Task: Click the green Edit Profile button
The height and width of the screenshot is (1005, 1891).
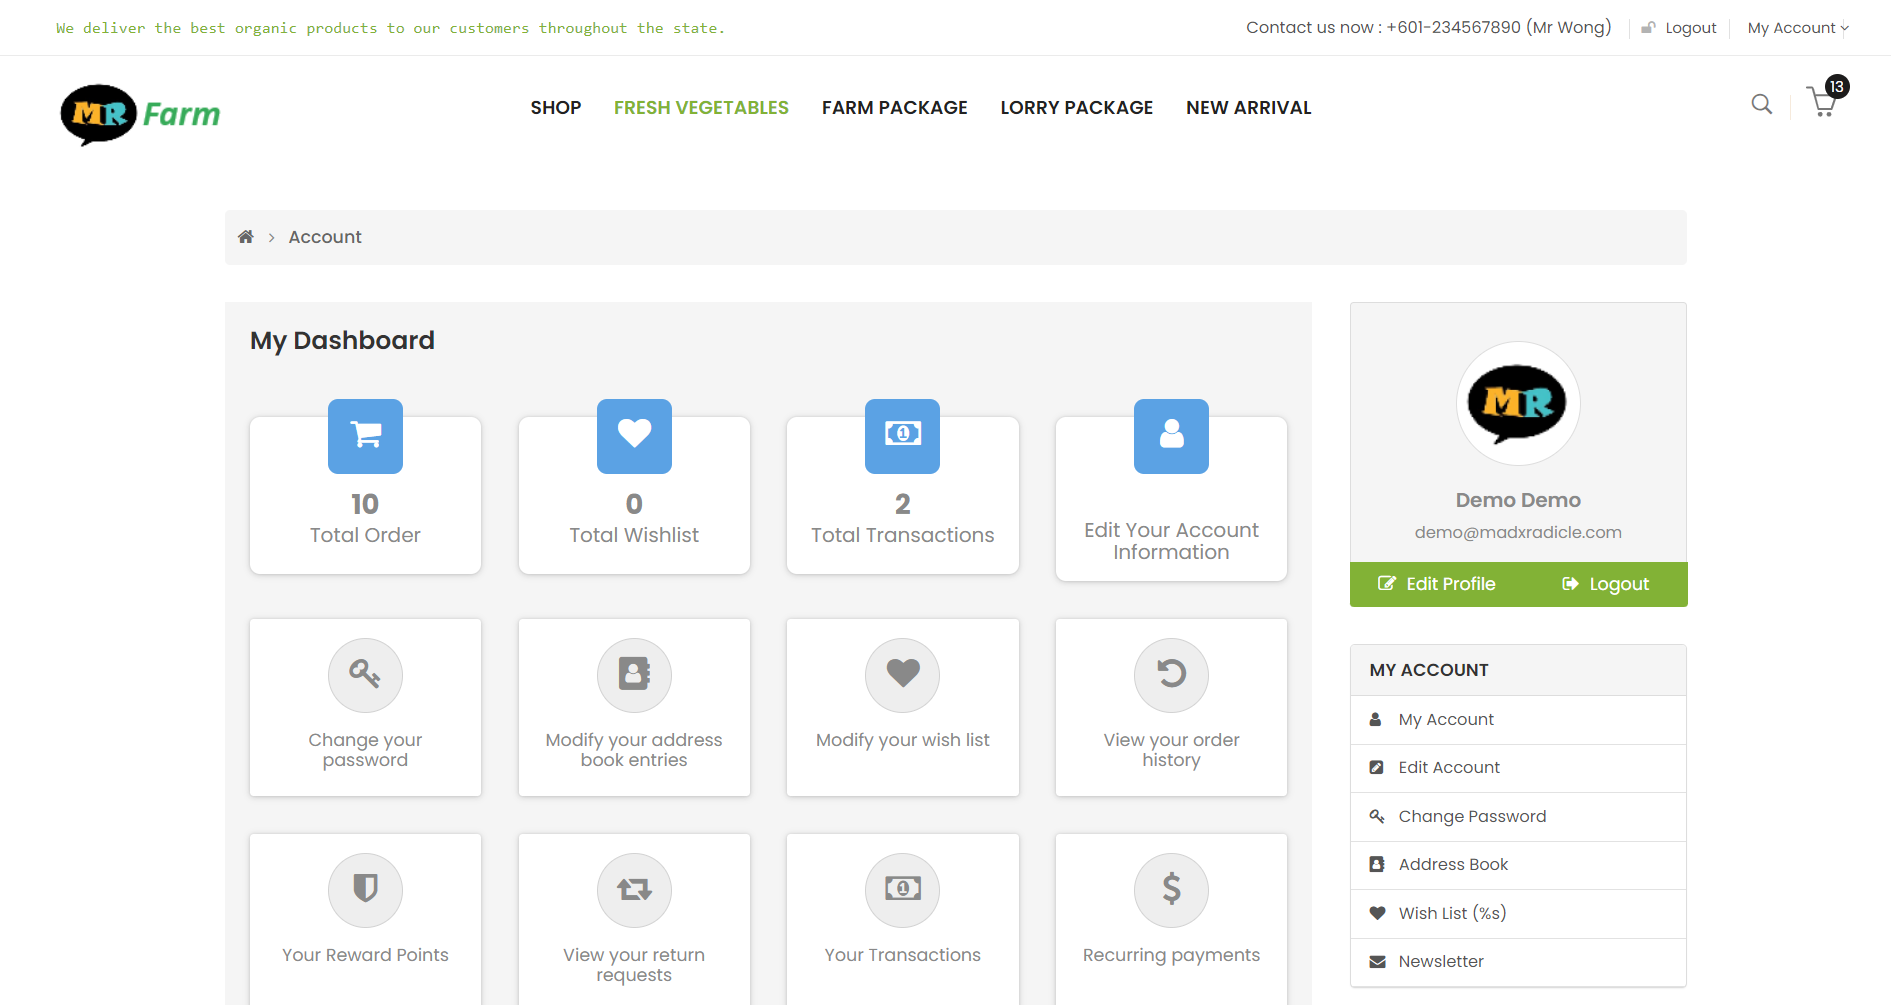Action: point(1437,584)
